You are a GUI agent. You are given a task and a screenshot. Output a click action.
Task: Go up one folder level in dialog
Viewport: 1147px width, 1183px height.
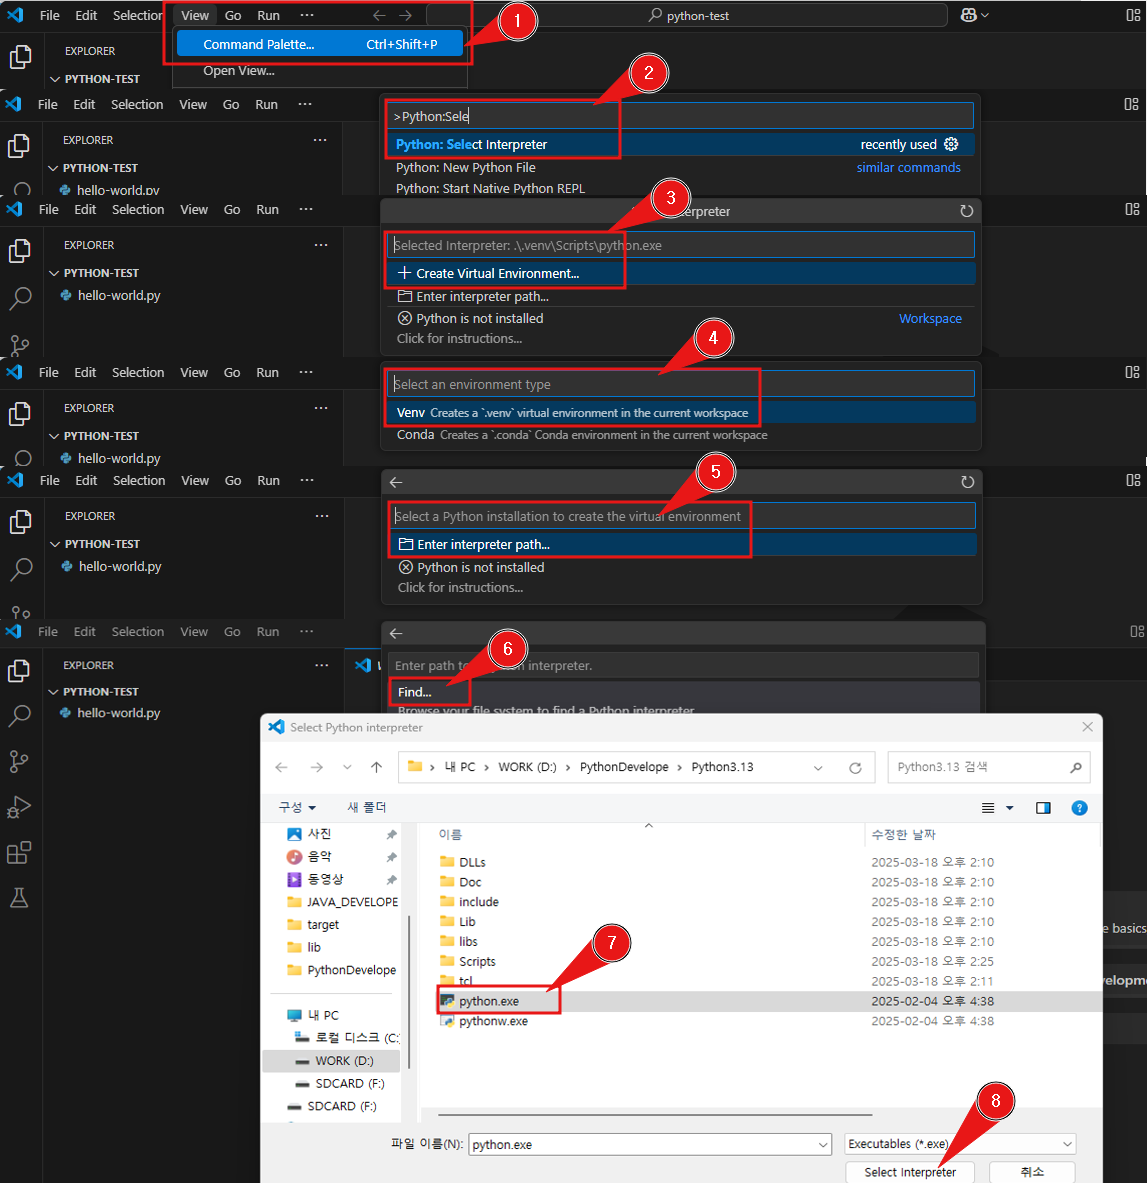[x=377, y=767]
